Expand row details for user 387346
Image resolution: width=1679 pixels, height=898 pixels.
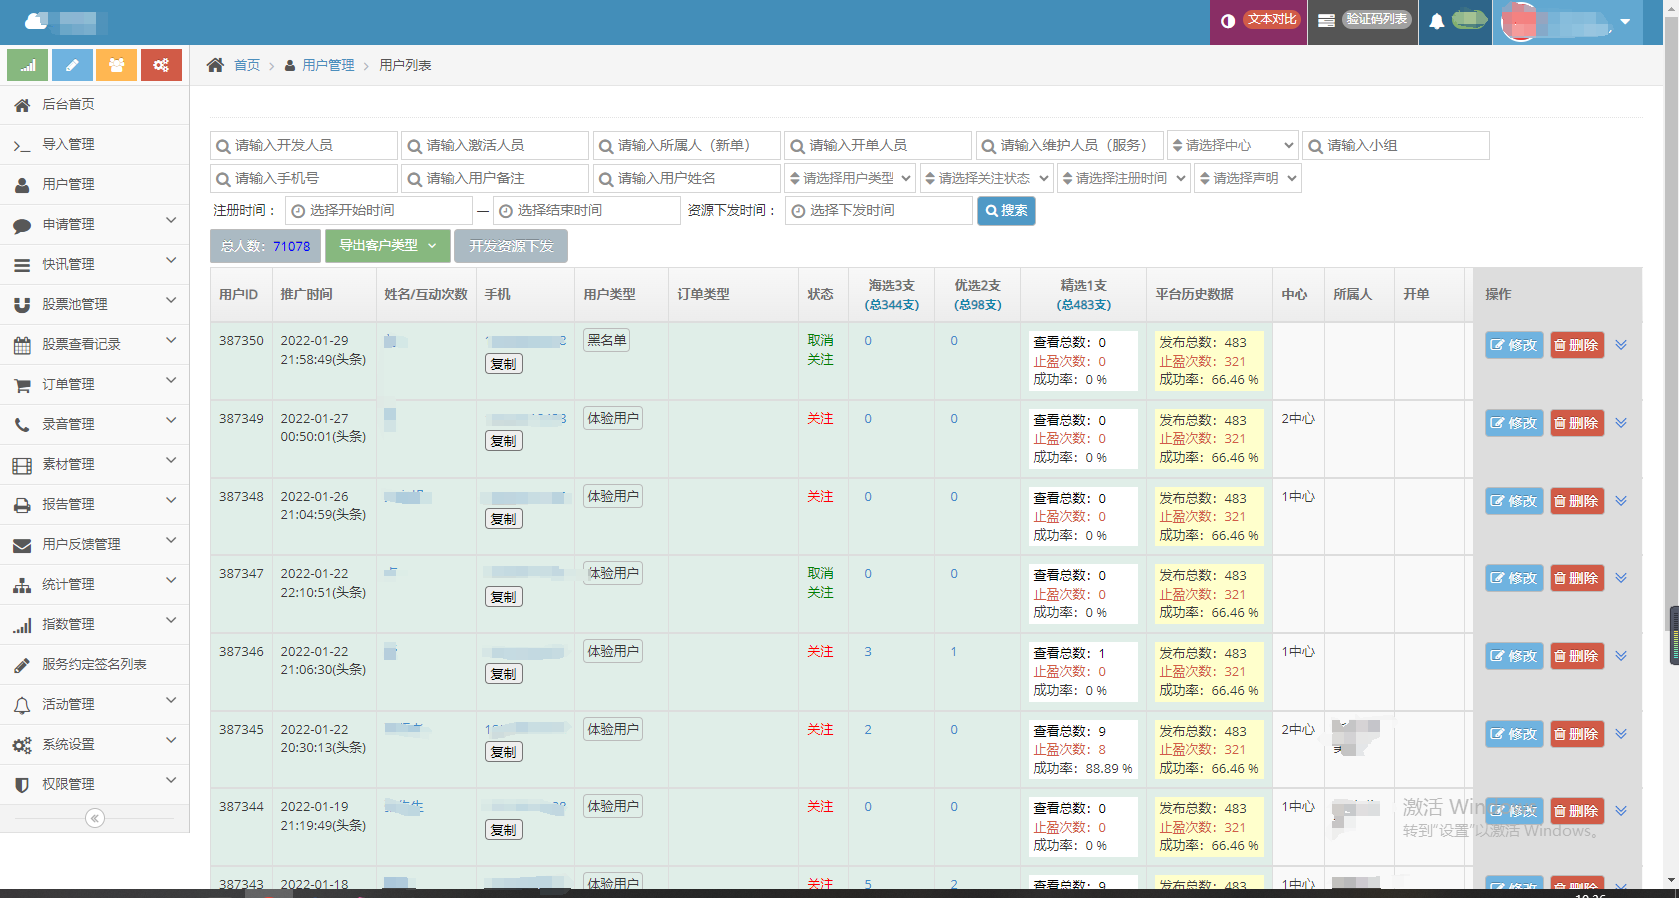[1621, 656]
